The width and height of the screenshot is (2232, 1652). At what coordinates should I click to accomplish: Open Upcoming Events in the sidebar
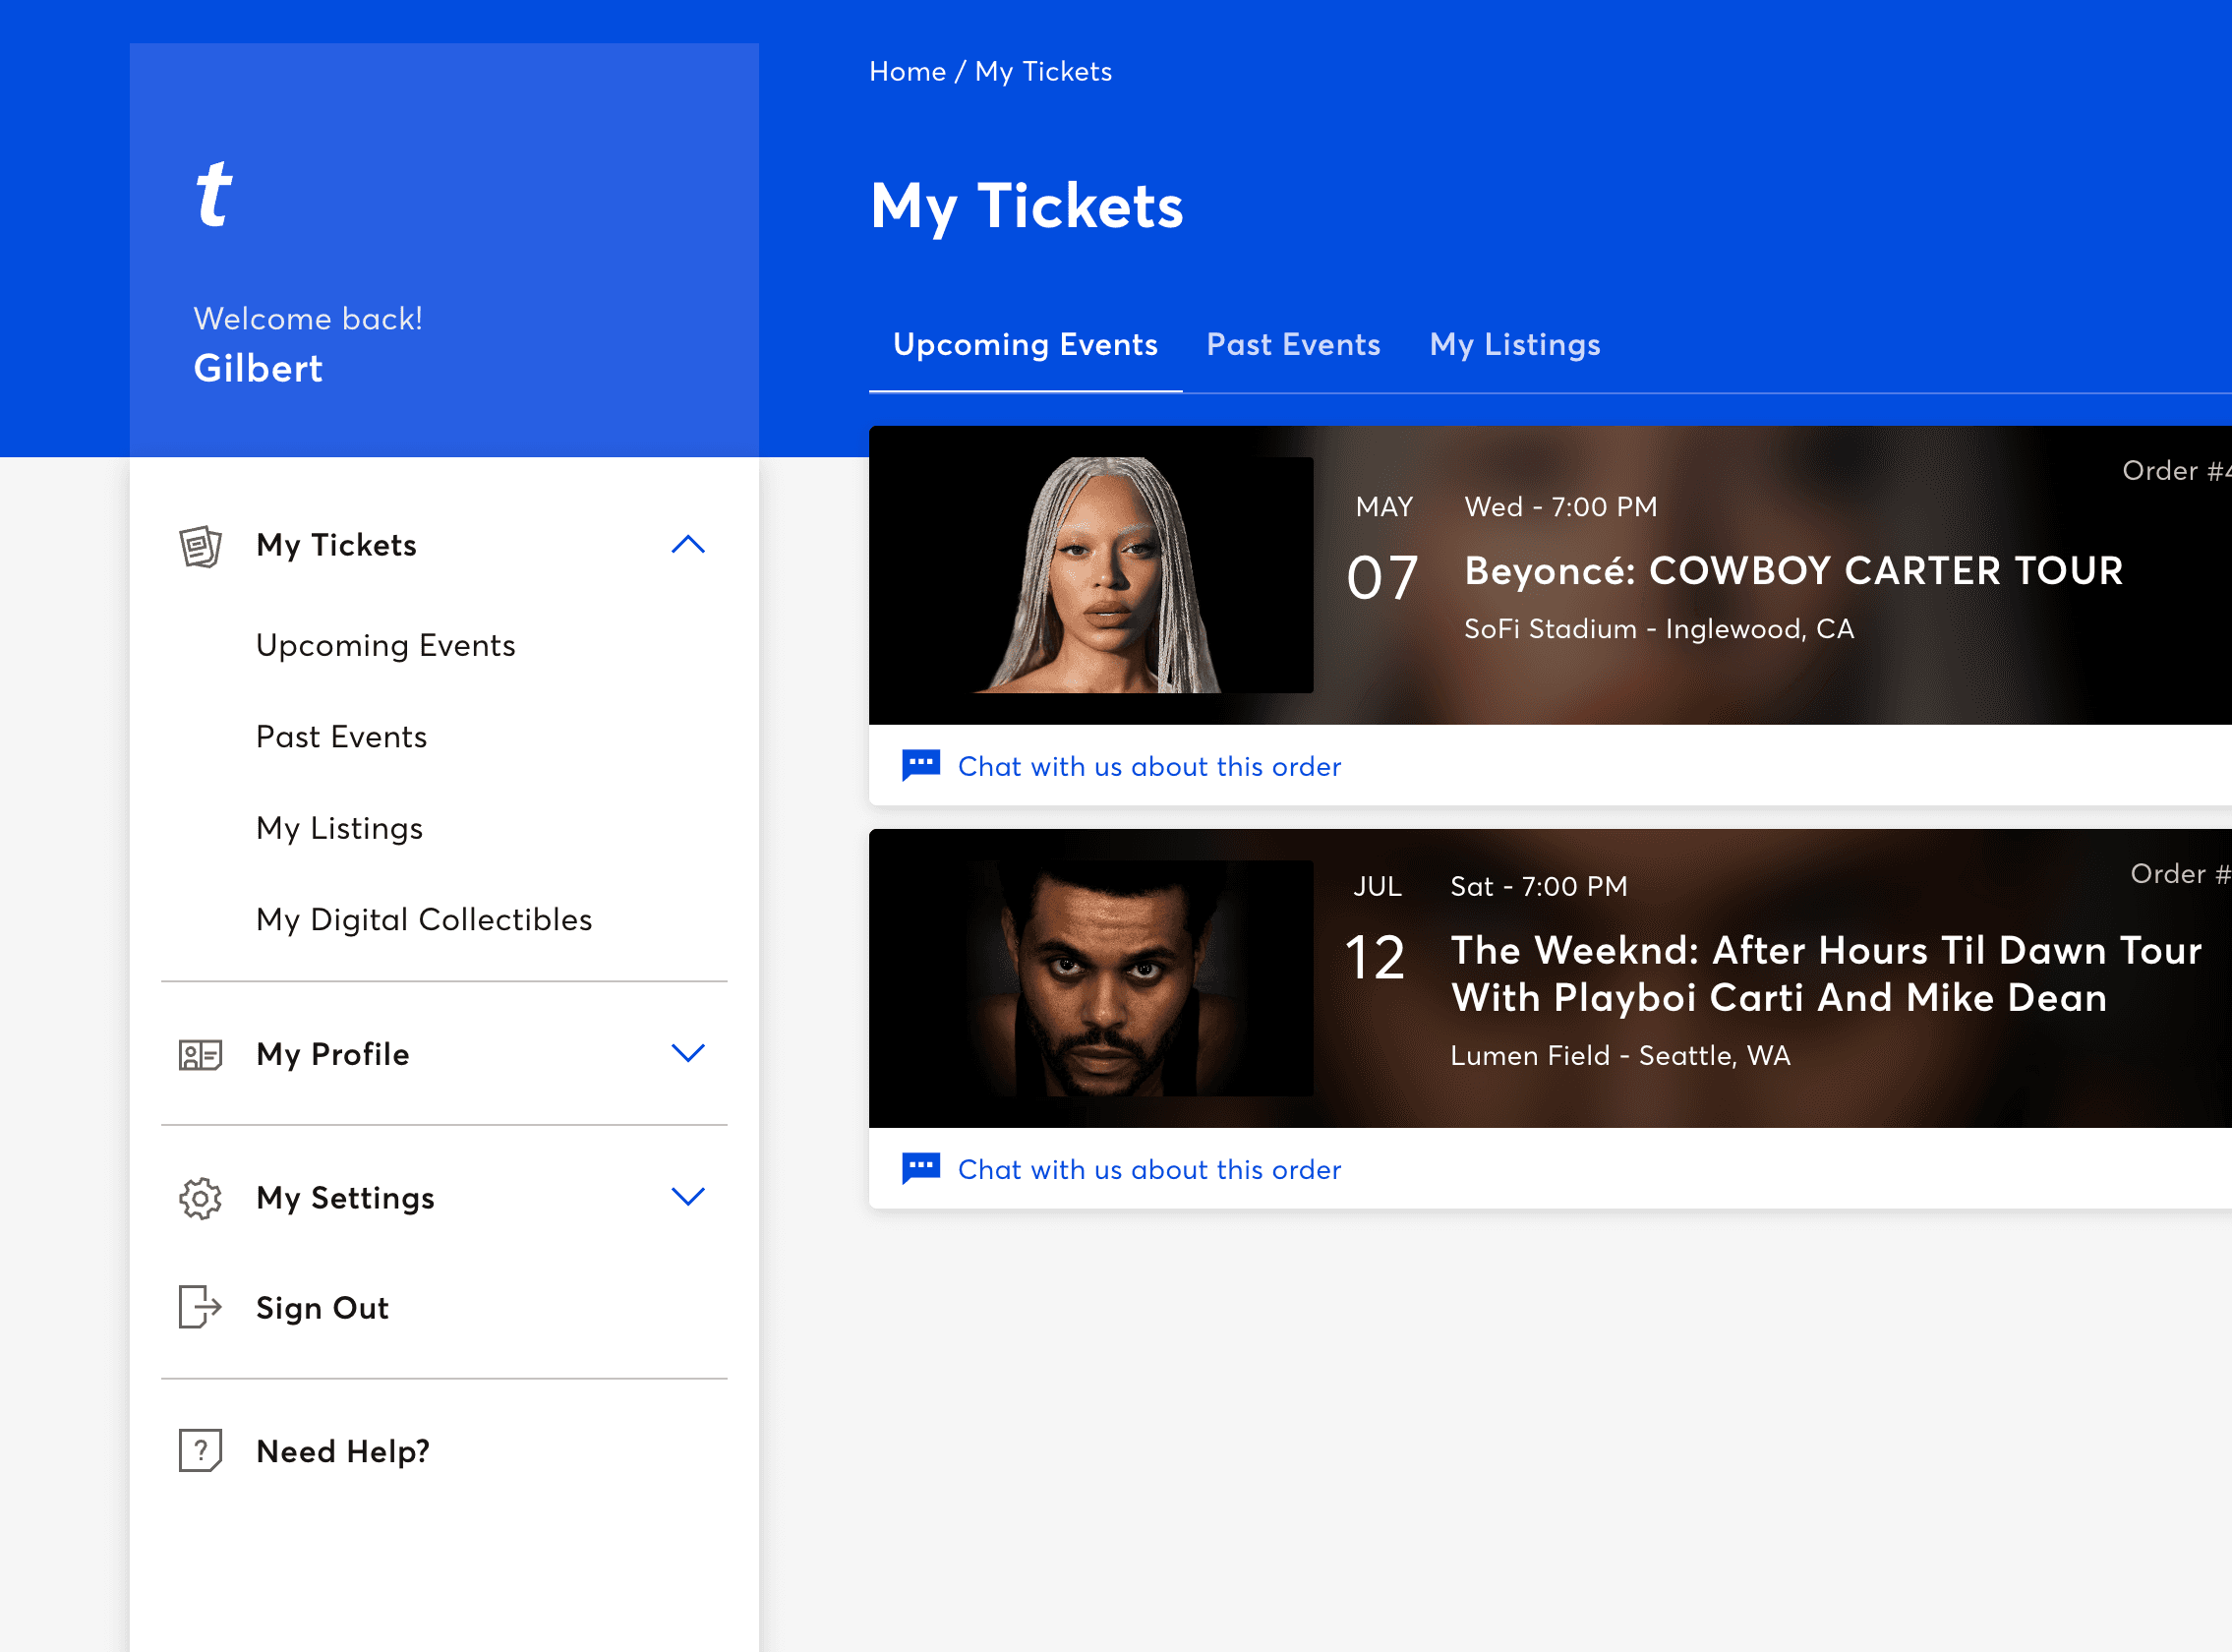coord(386,645)
